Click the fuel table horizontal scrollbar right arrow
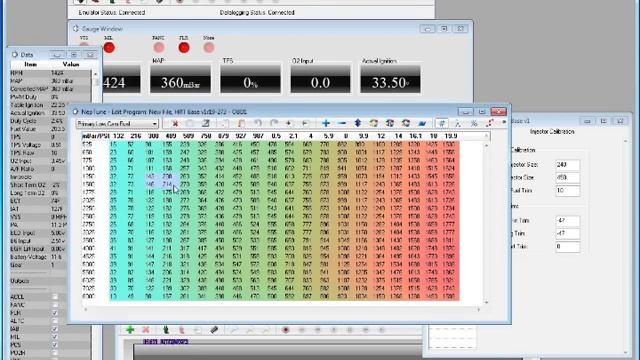 (479, 310)
